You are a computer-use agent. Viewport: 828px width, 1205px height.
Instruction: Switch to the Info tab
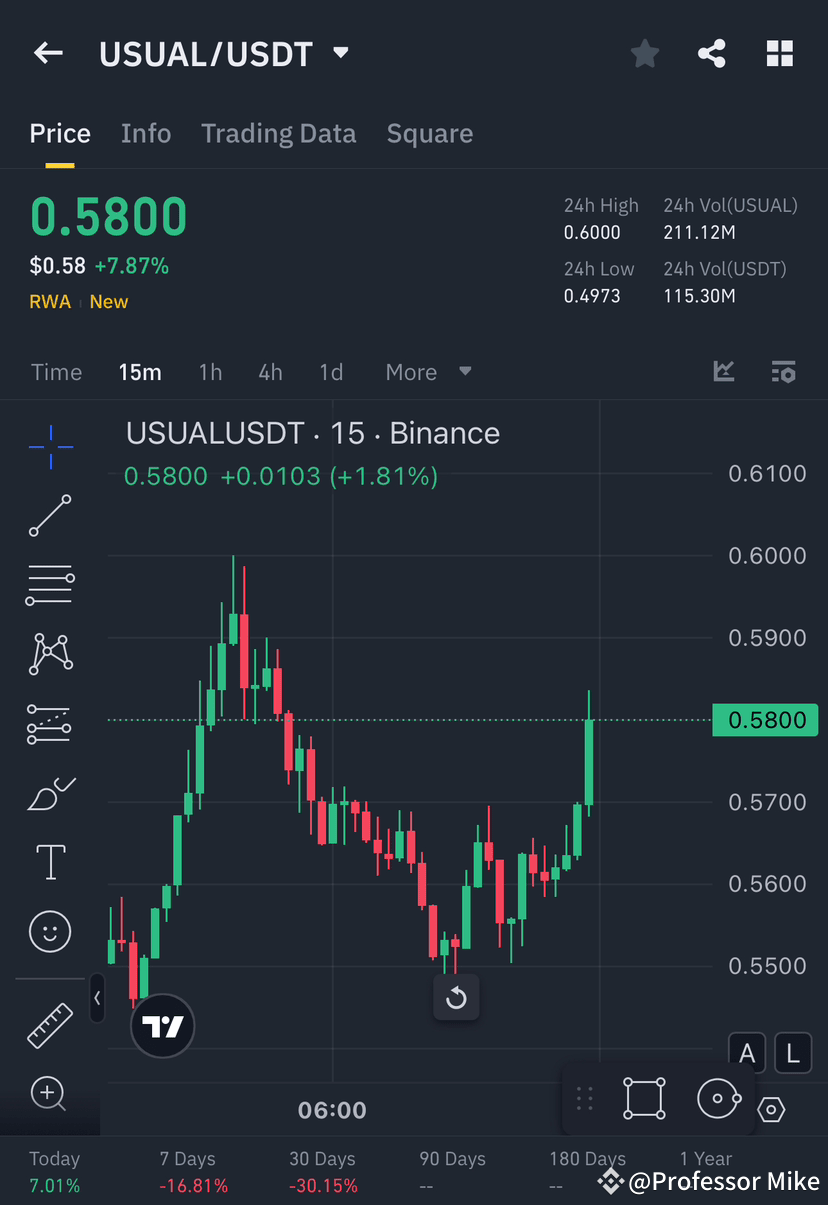146,133
